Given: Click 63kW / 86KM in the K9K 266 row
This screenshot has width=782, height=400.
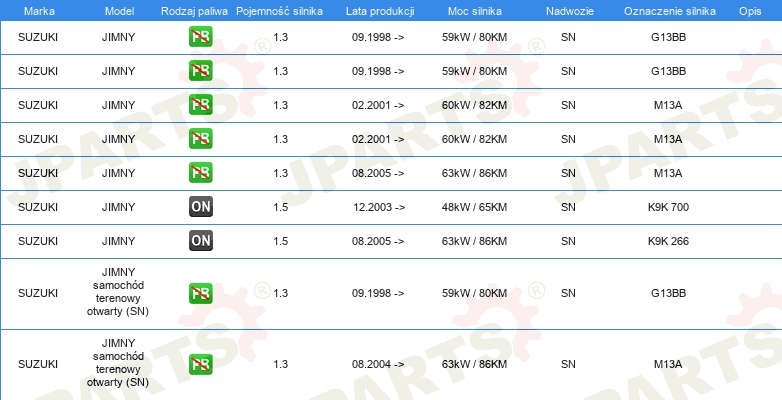Looking at the screenshot, I should [x=474, y=241].
